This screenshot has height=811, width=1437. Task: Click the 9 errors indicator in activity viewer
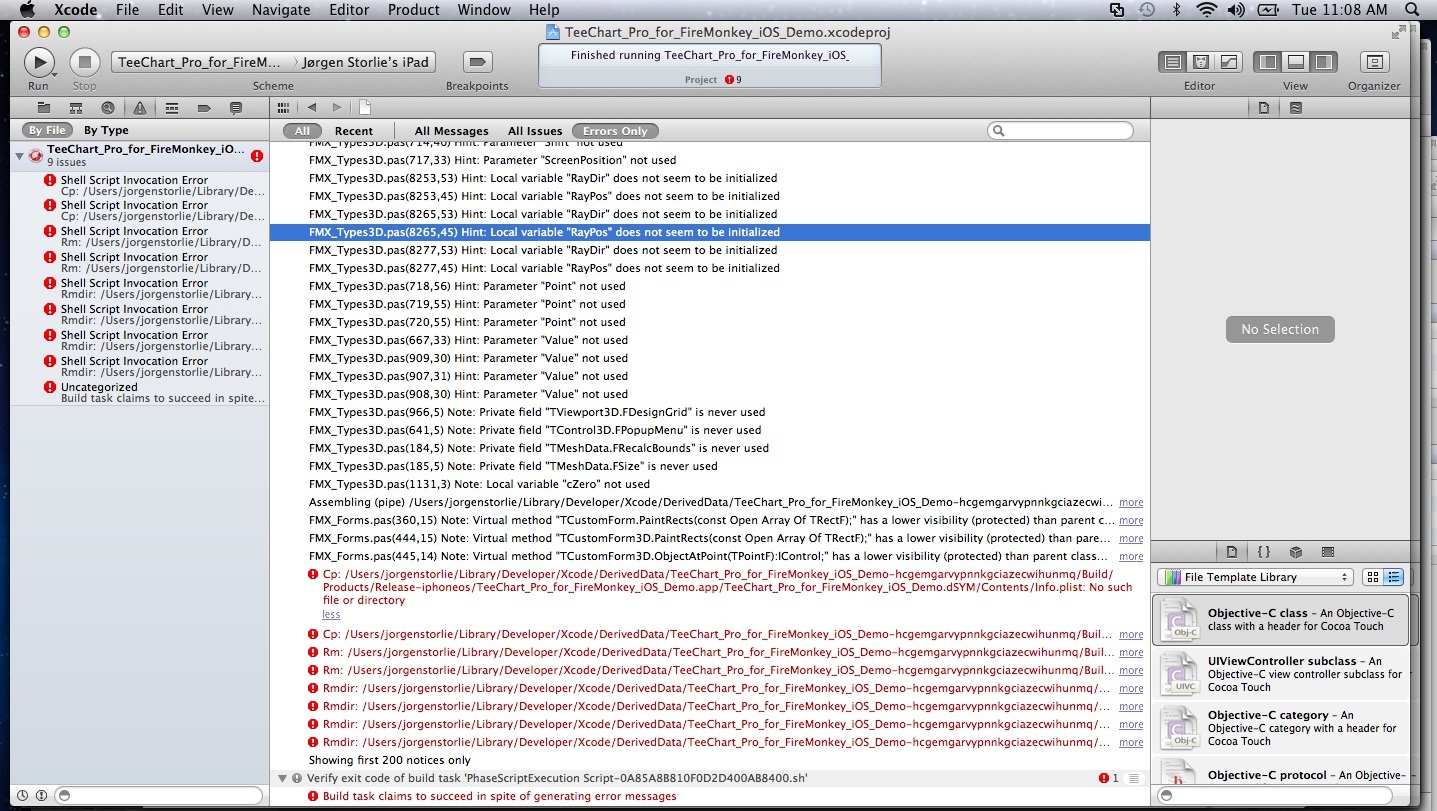734,80
